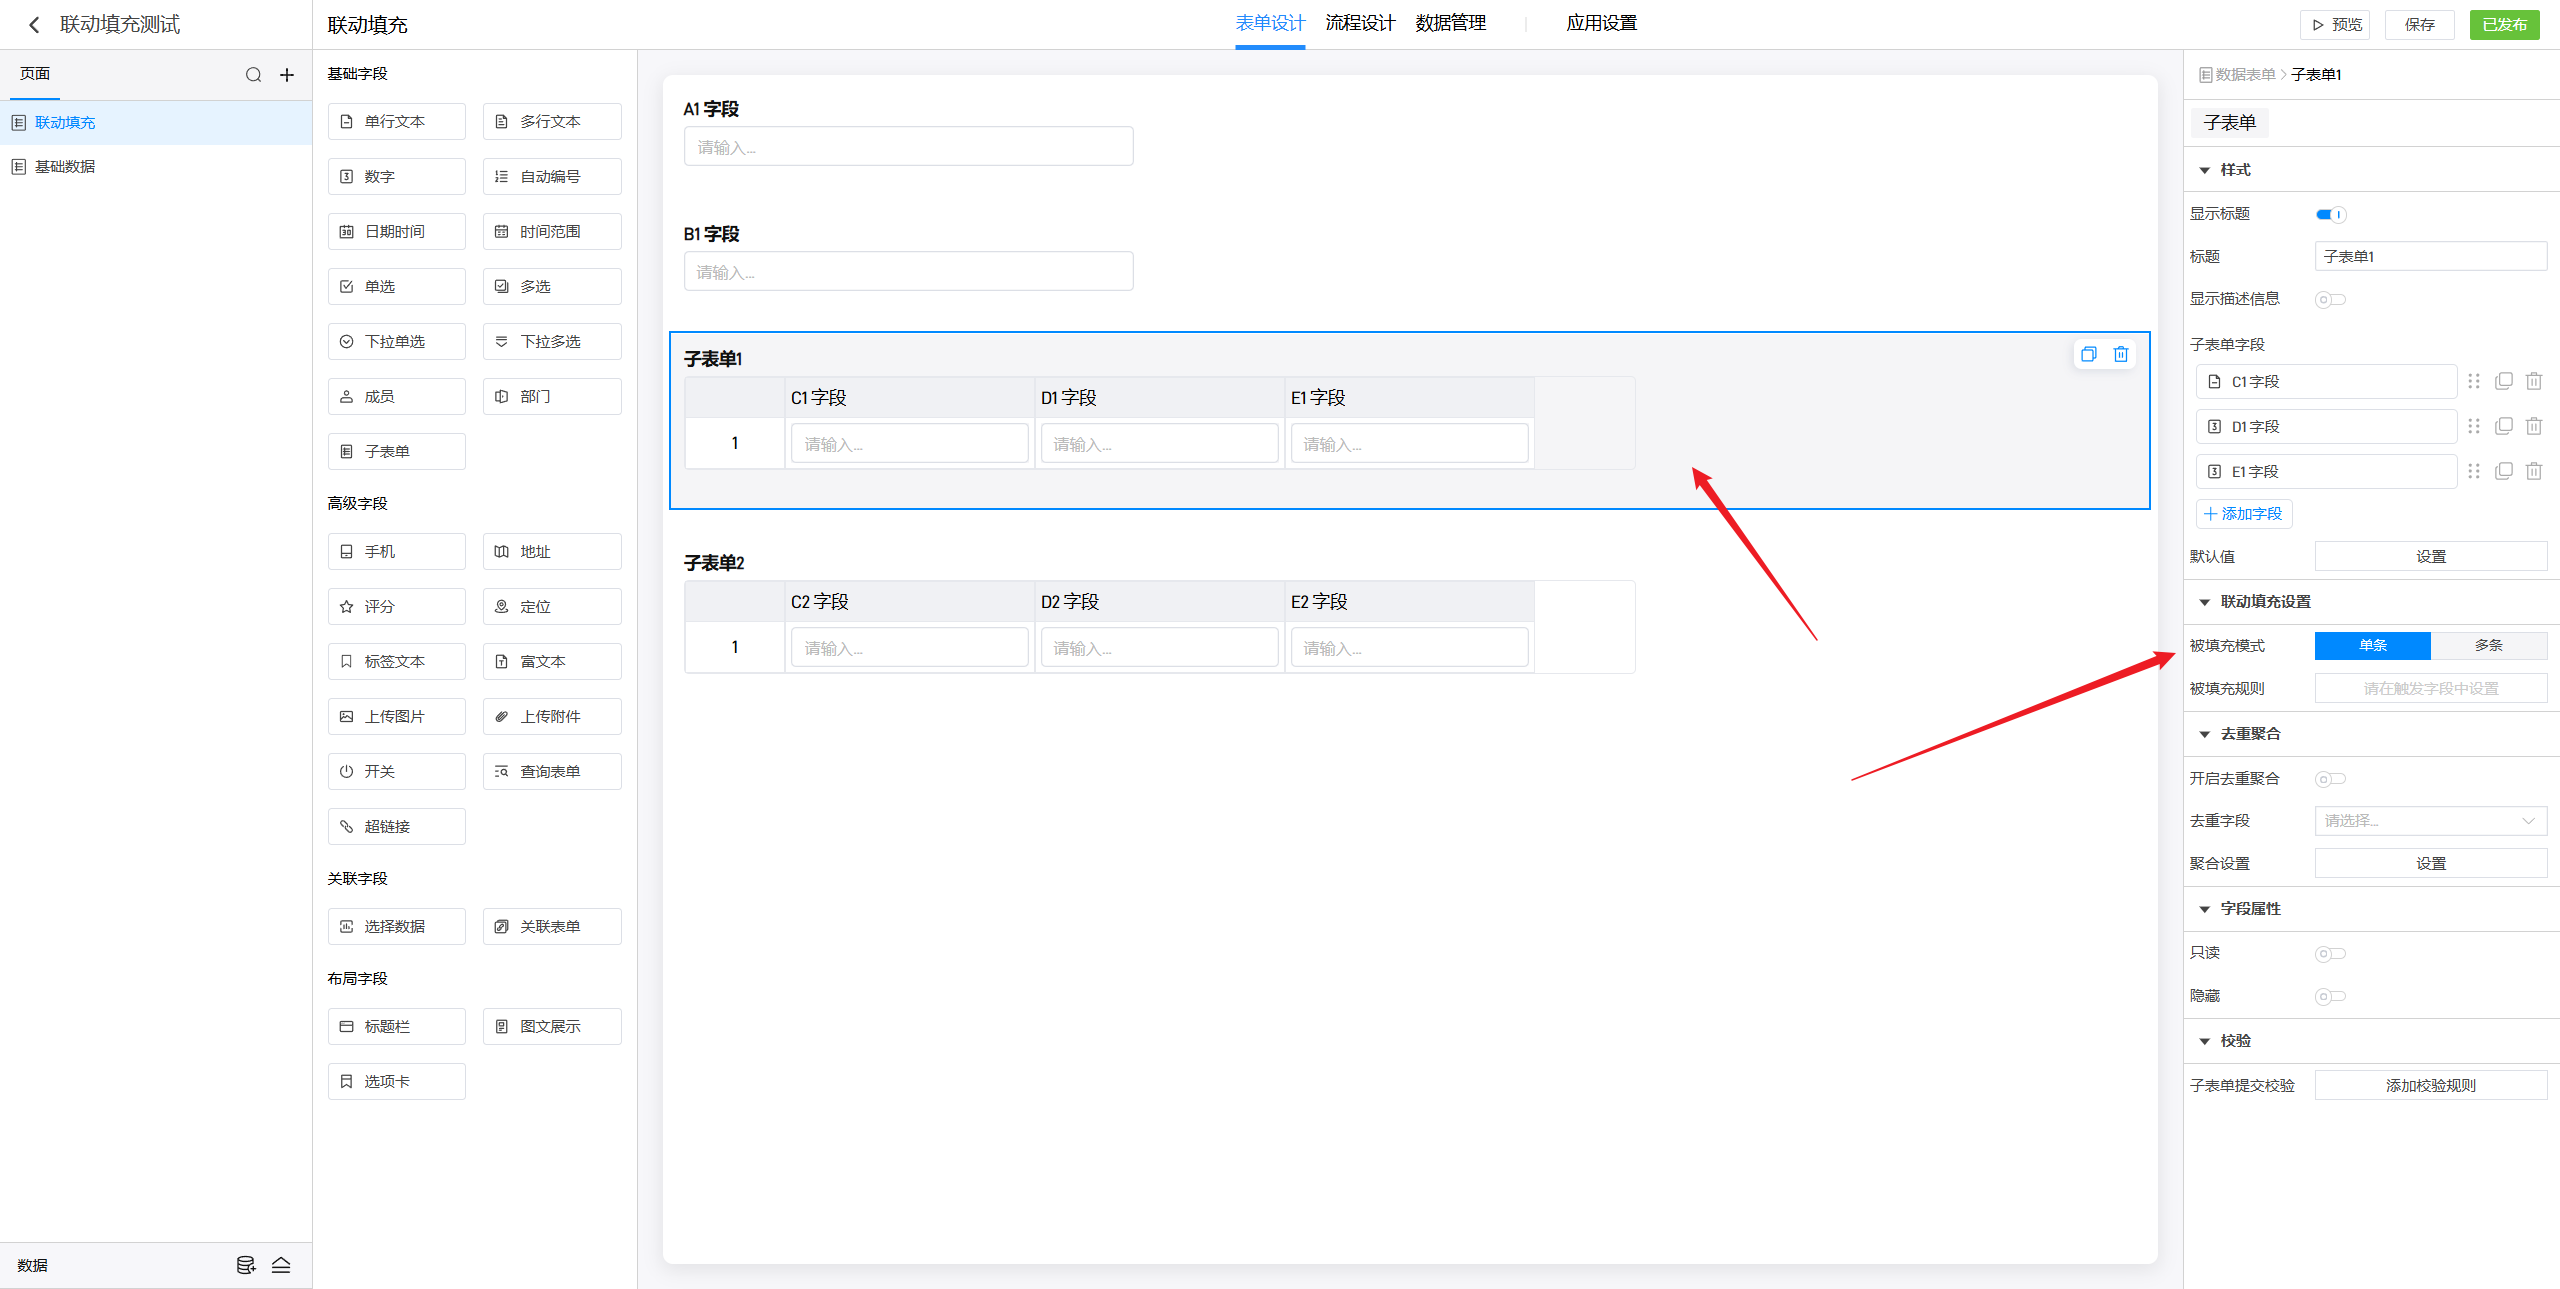Click the database icon in bottom 数据 bar
2560x1289 pixels.
tap(245, 1265)
